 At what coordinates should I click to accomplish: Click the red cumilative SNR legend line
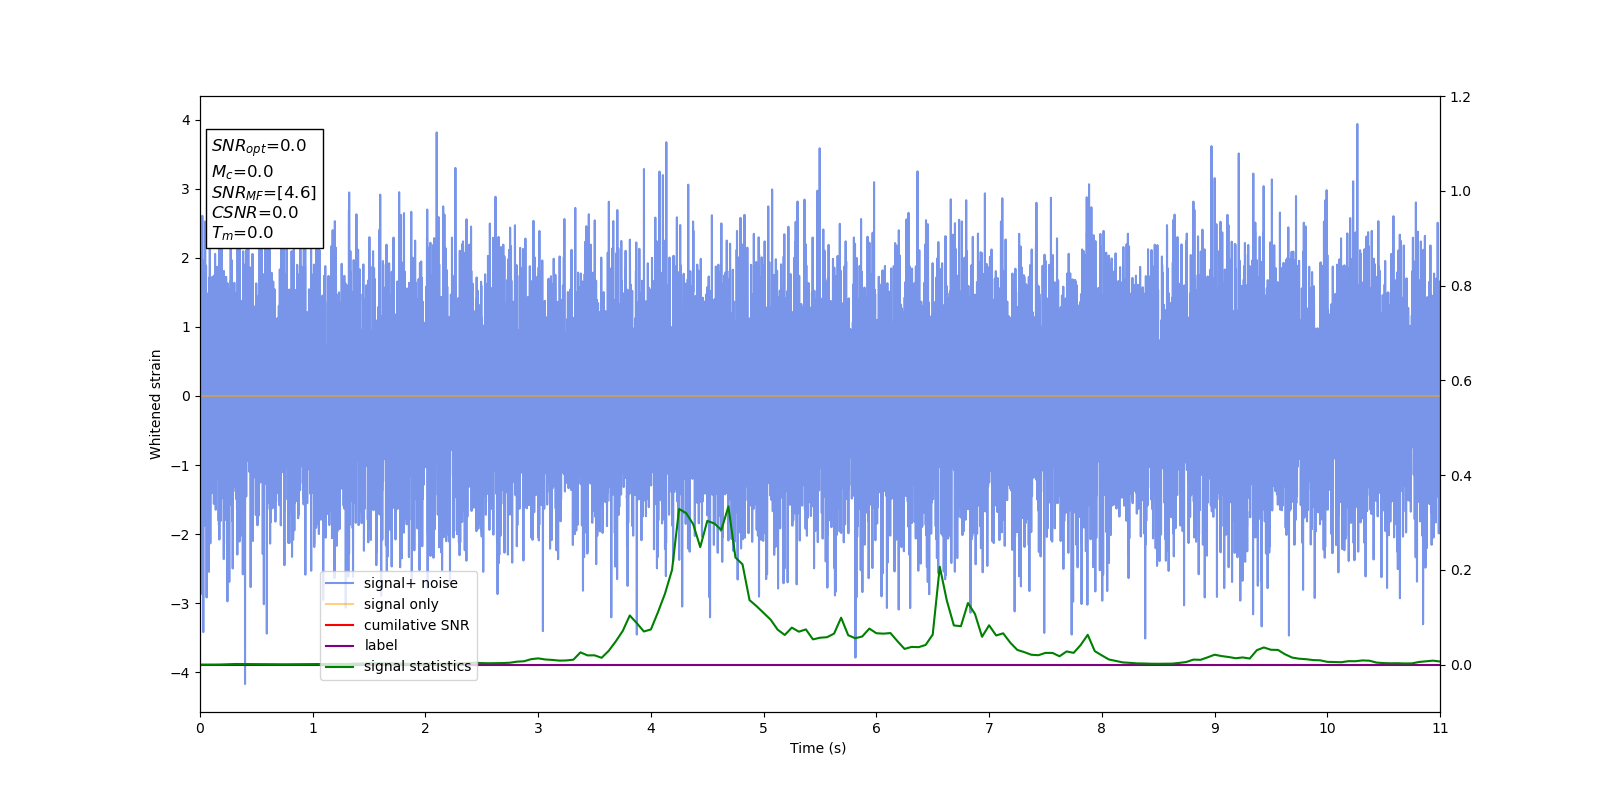click(340, 626)
